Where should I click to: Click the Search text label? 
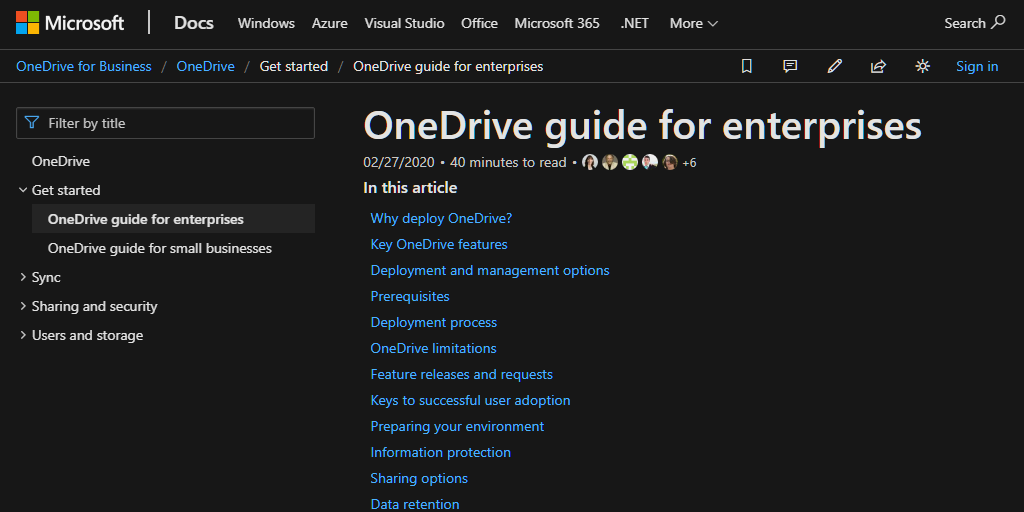[965, 24]
